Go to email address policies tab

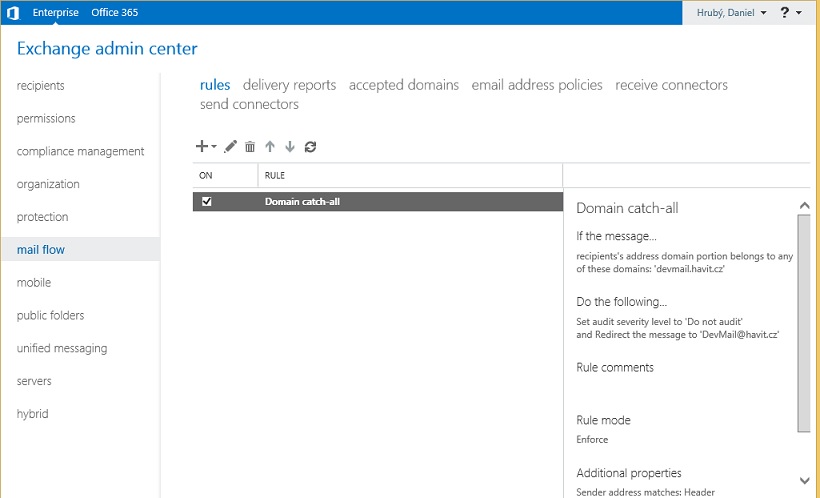pos(537,85)
